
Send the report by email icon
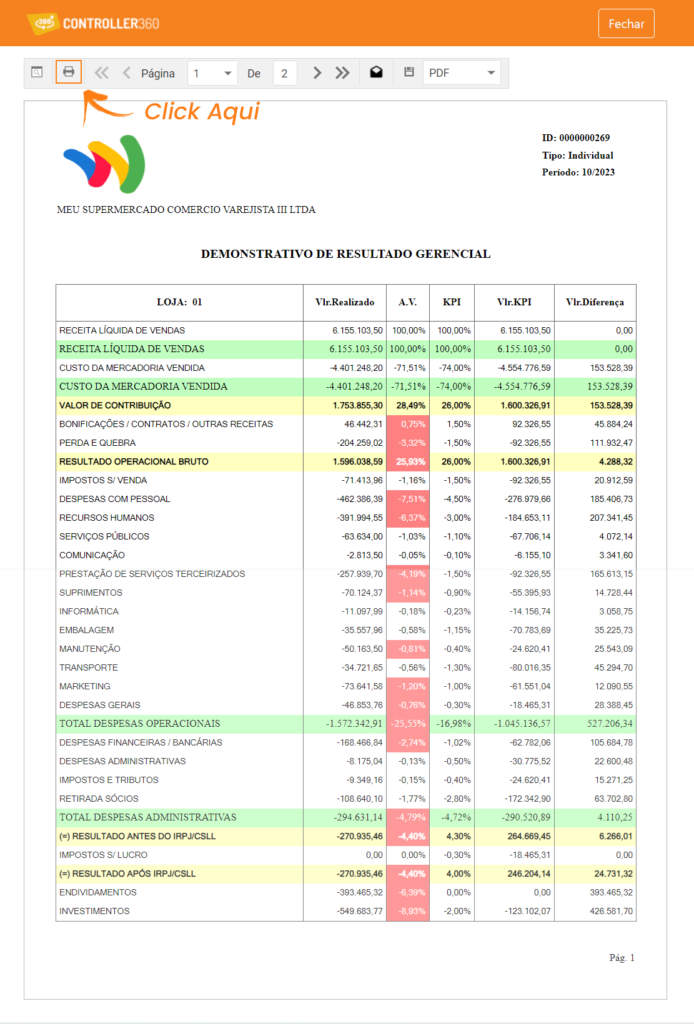[x=376, y=72]
